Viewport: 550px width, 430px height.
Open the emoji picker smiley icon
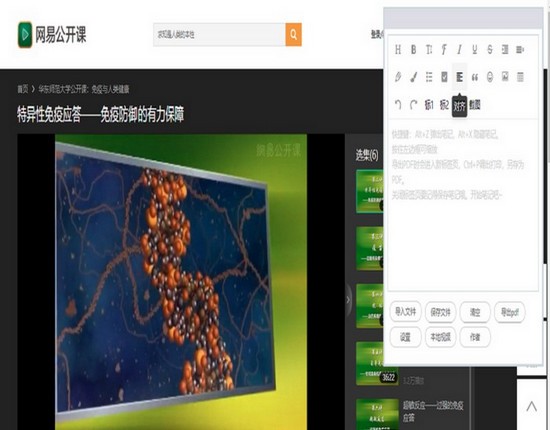click(490, 77)
